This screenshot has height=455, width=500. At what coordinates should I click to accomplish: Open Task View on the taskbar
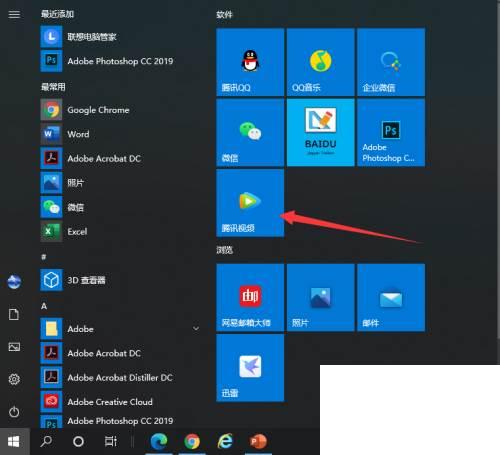point(111,442)
